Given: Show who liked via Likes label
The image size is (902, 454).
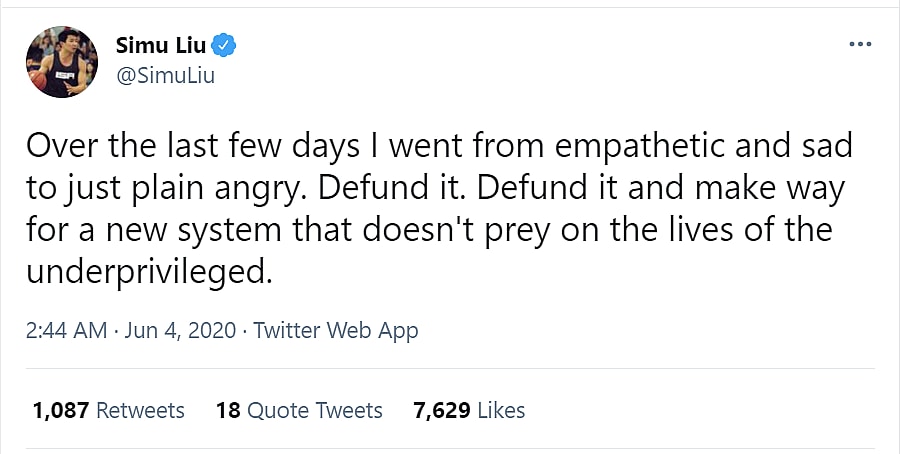Looking at the screenshot, I should click(x=503, y=410).
